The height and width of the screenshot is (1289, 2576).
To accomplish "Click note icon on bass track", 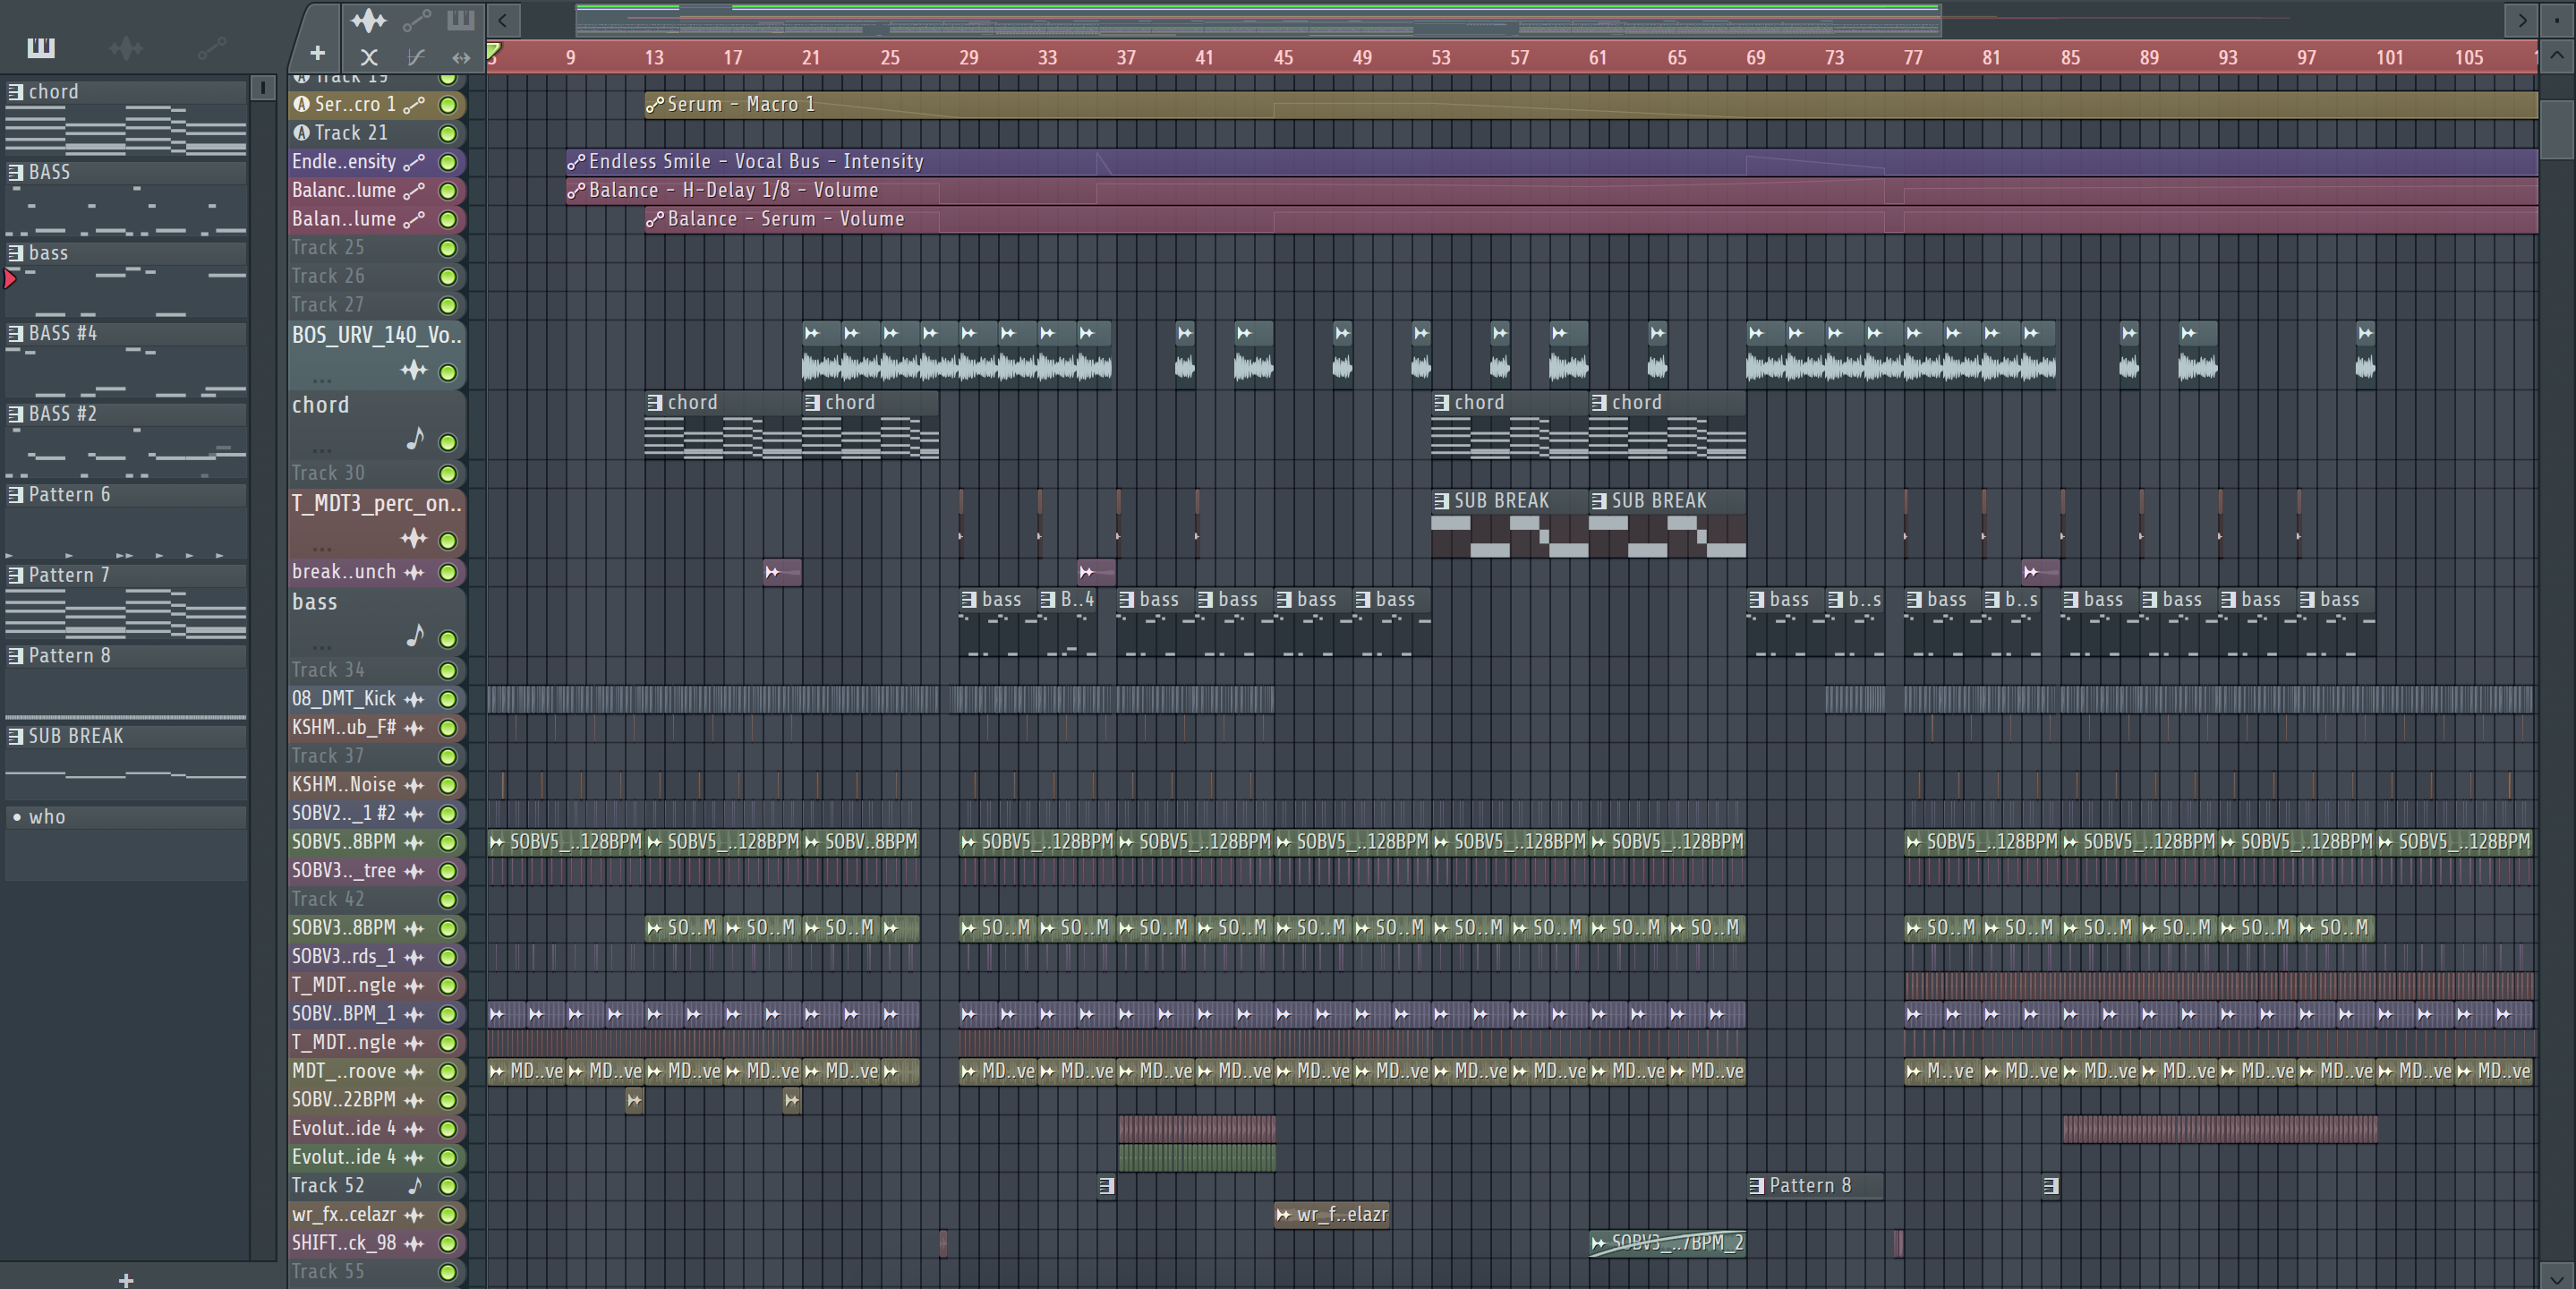I will click(416, 635).
